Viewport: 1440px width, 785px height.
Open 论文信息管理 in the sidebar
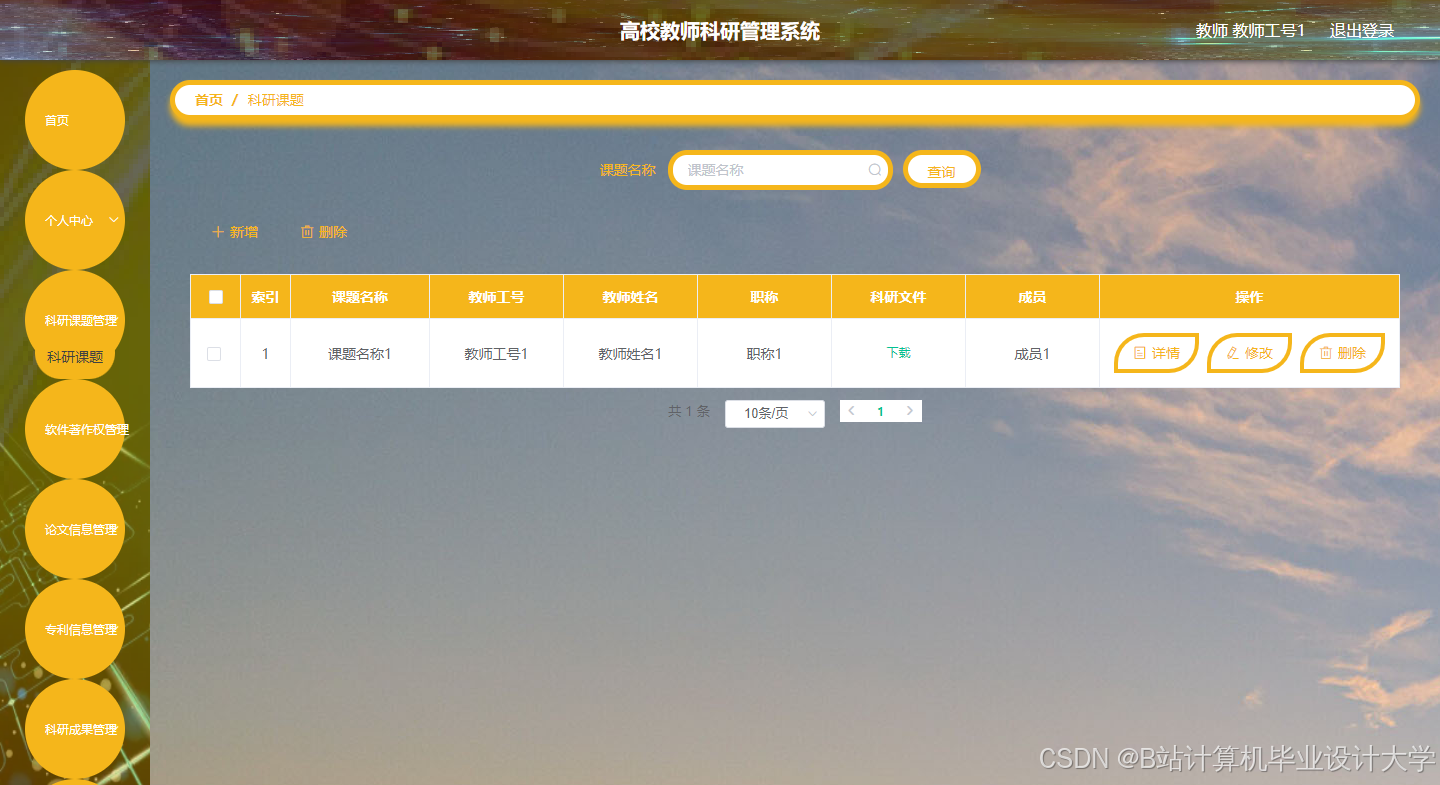pos(75,530)
